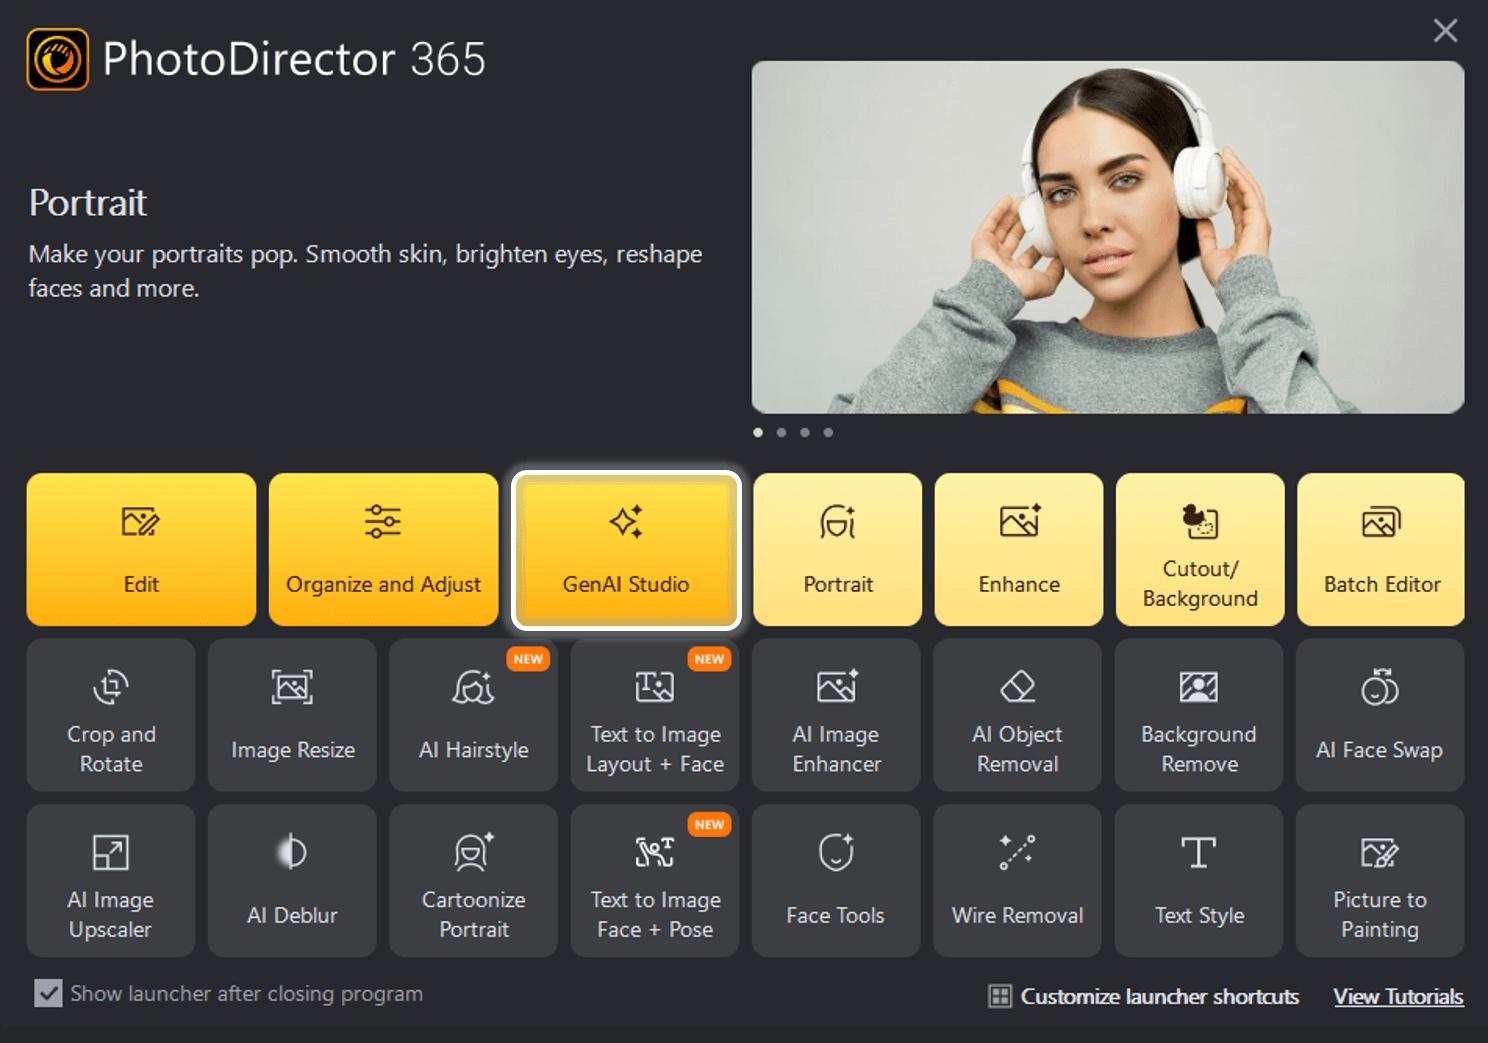
Task: Launch AI Image Enhancer
Action: [x=836, y=715]
